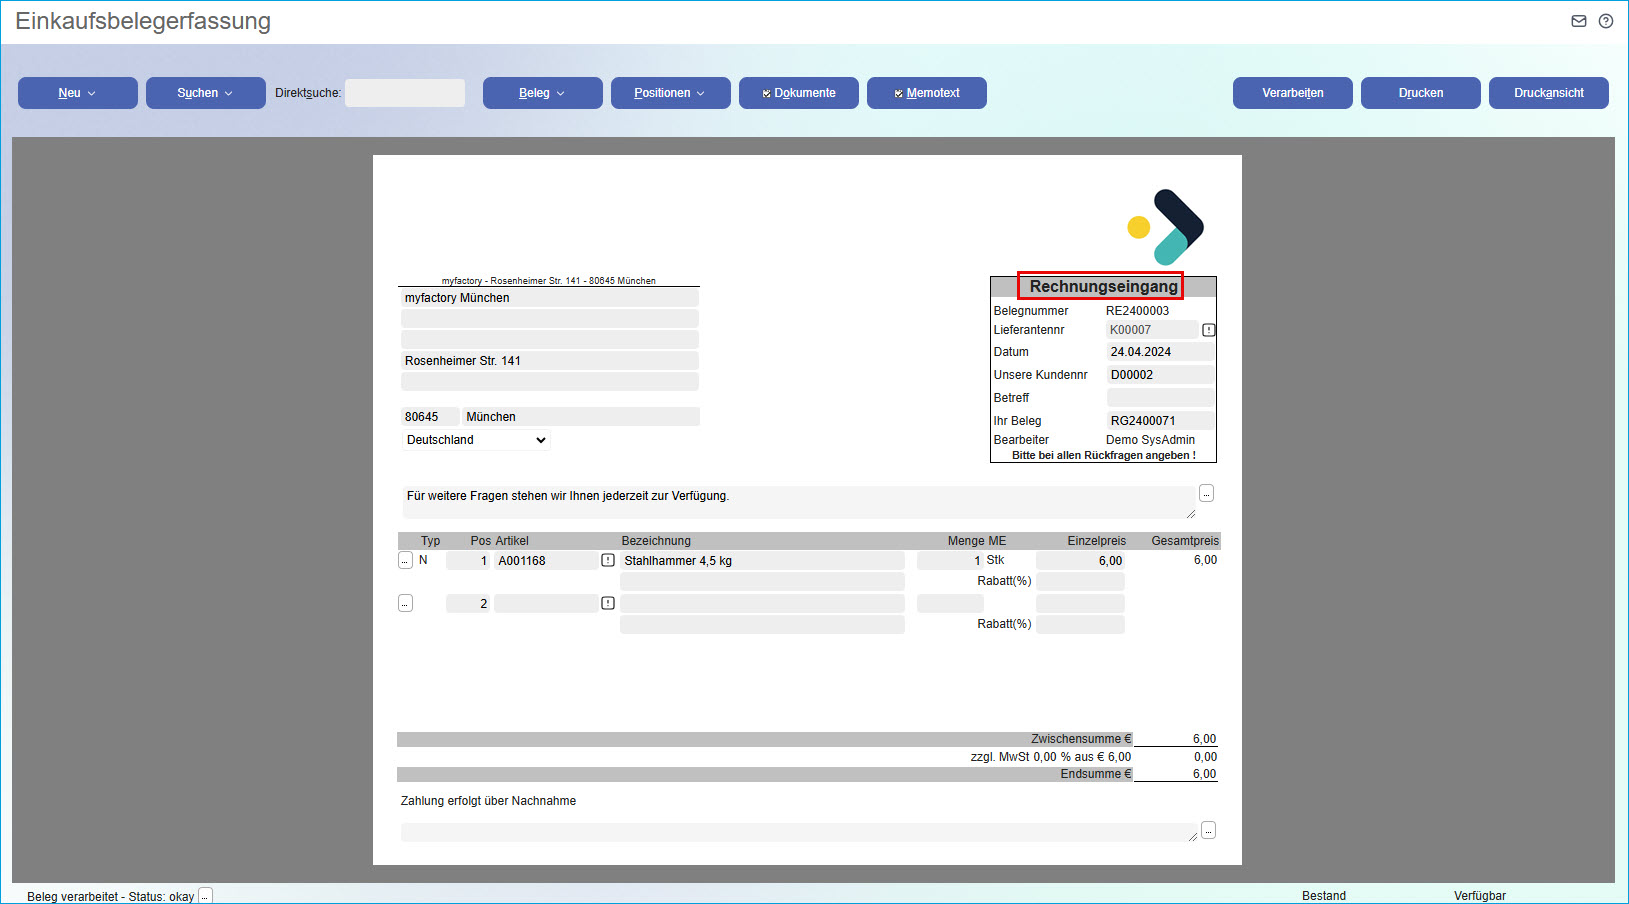
Task: Open the ellipsis button beside header text field
Action: (x=1207, y=493)
